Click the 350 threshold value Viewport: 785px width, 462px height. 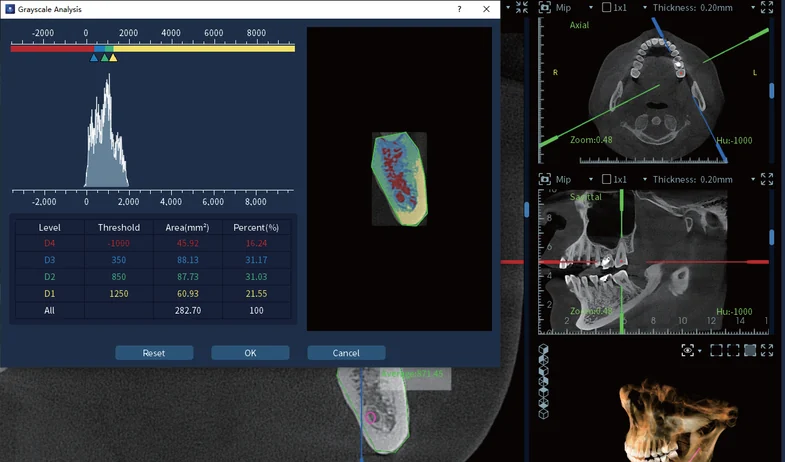point(119,260)
